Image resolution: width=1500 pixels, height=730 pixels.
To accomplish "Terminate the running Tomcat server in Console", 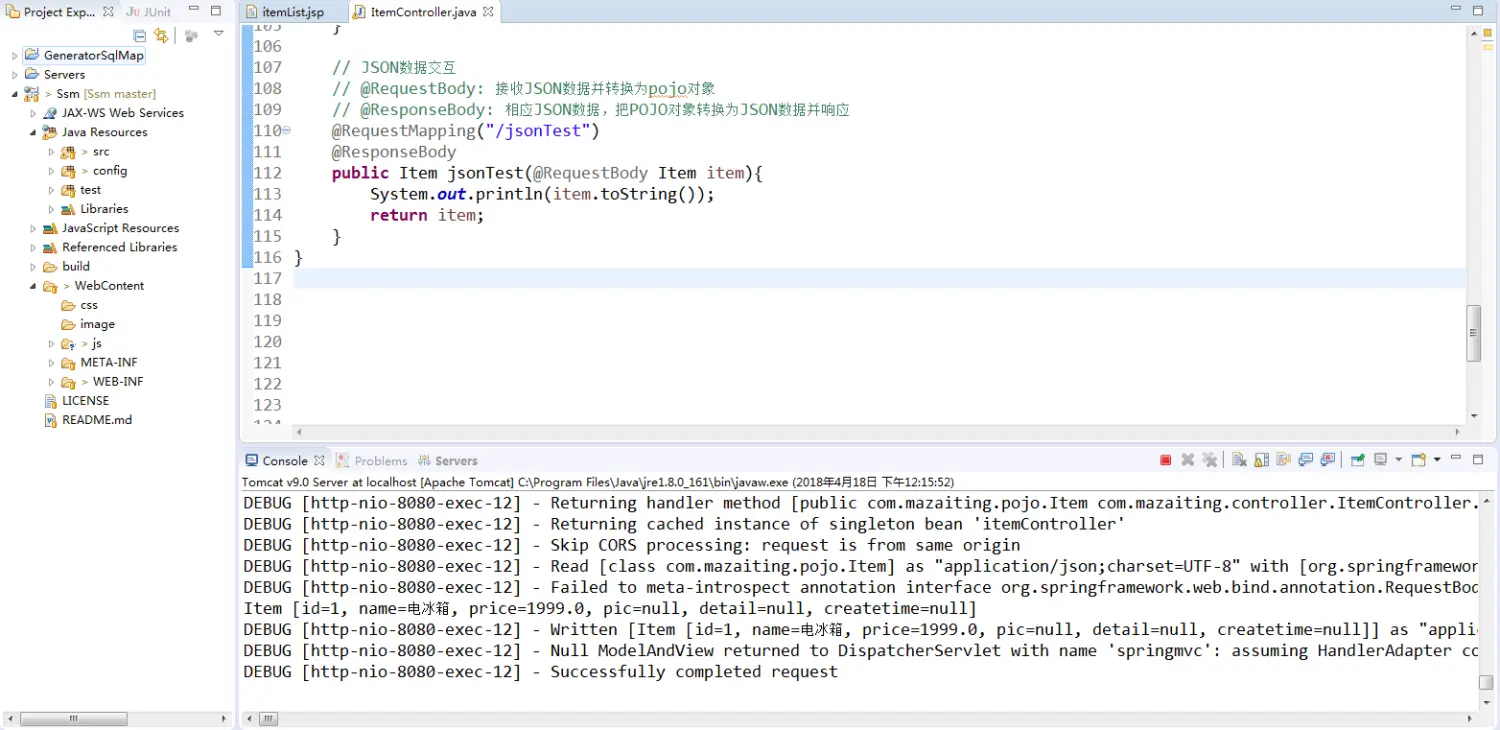I will point(1165,460).
